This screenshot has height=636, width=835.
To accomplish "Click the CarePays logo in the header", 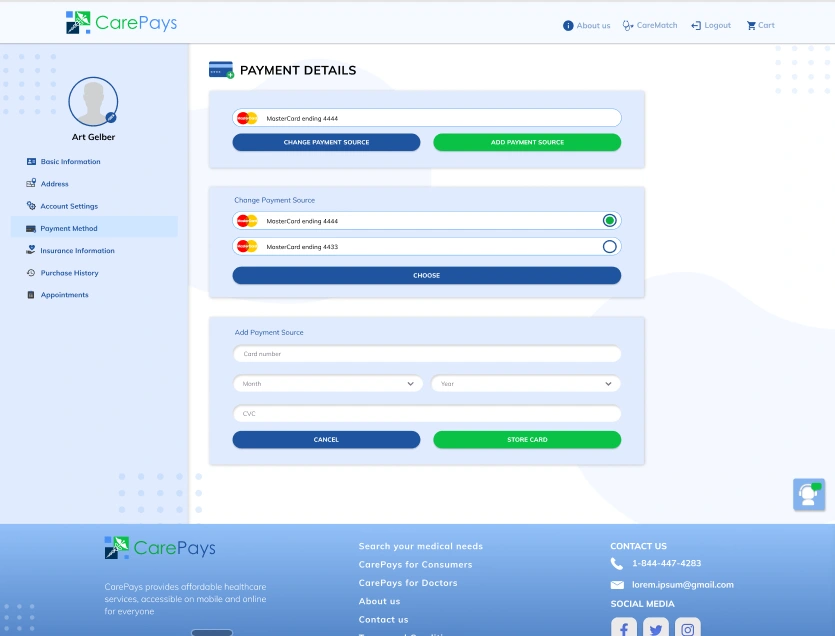I will coord(121,22).
